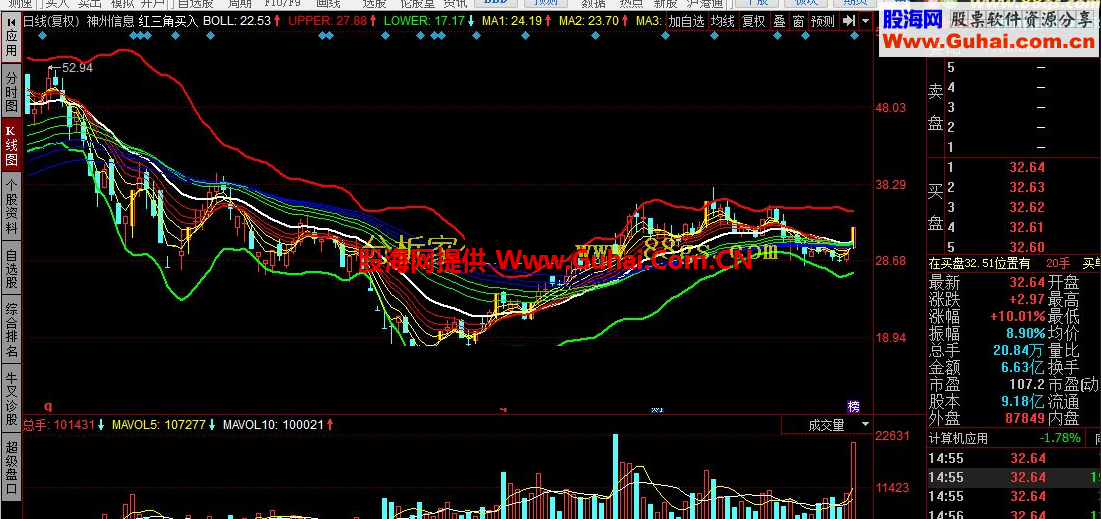Select the LOWER: 17.17 band value
Image resolution: width=1101 pixels, height=519 pixels.
point(424,21)
